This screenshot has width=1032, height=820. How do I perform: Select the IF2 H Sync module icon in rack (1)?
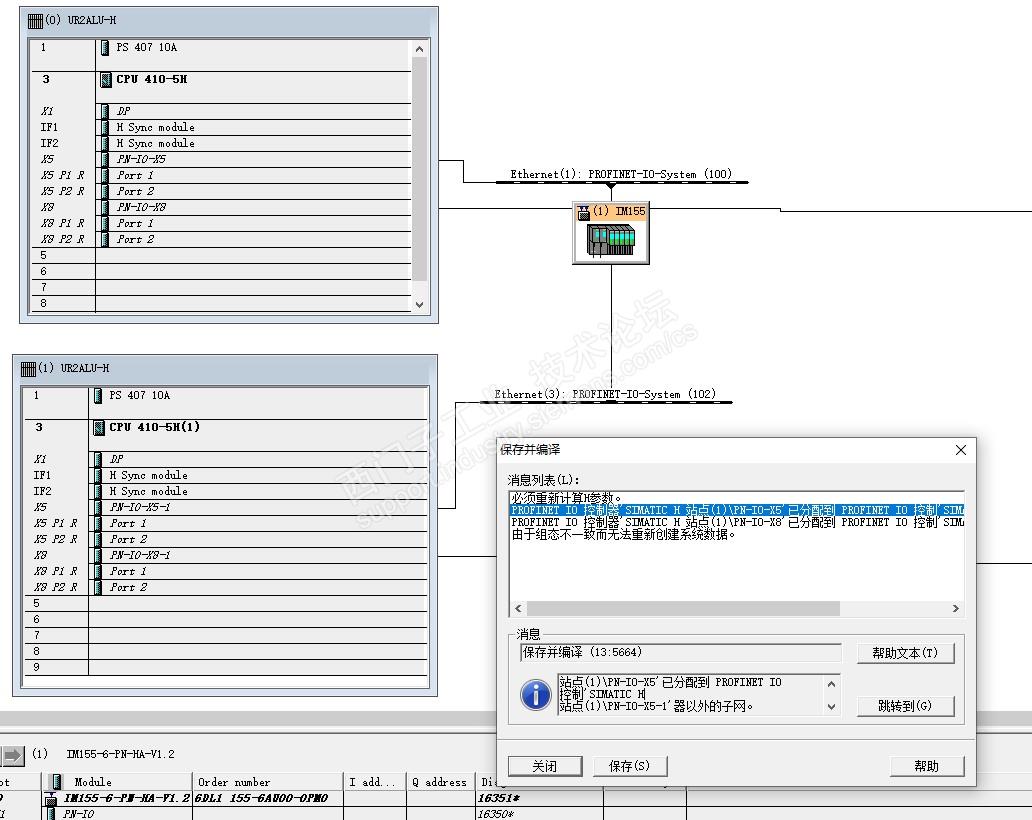(97, 491)
